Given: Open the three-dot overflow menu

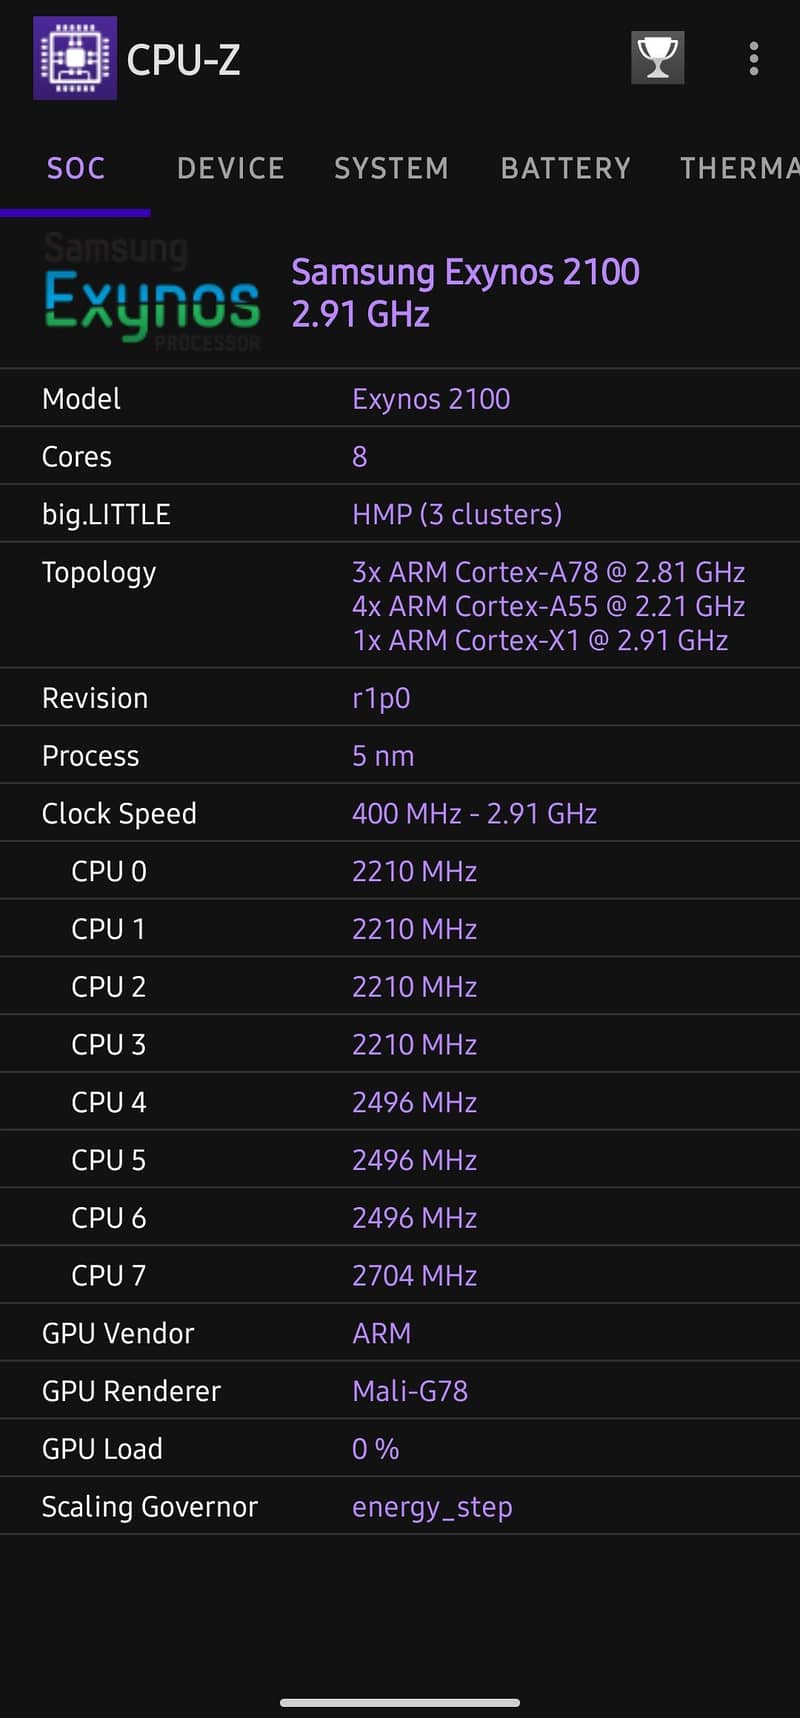Looking at the screenshot, I should (x=753, y=58).
